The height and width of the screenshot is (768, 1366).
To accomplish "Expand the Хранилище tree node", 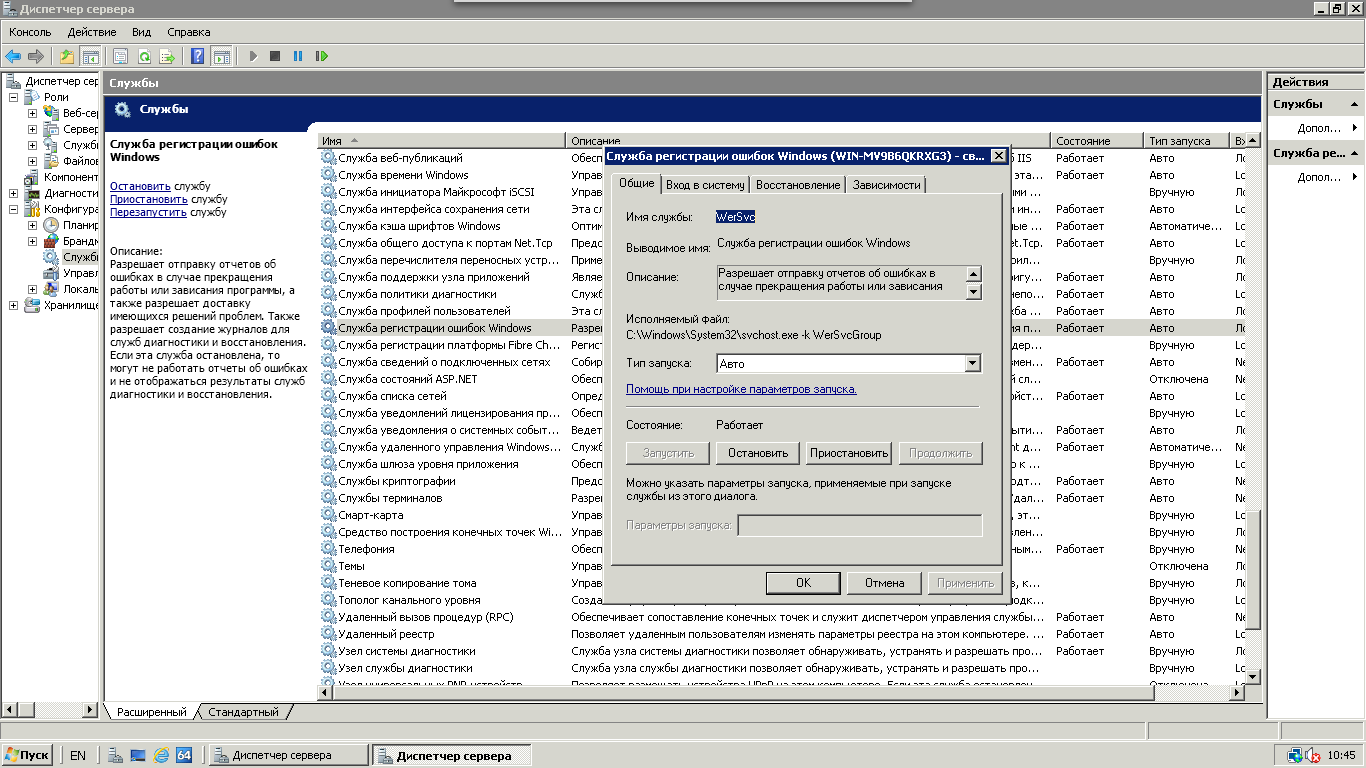I will [14, 305].
